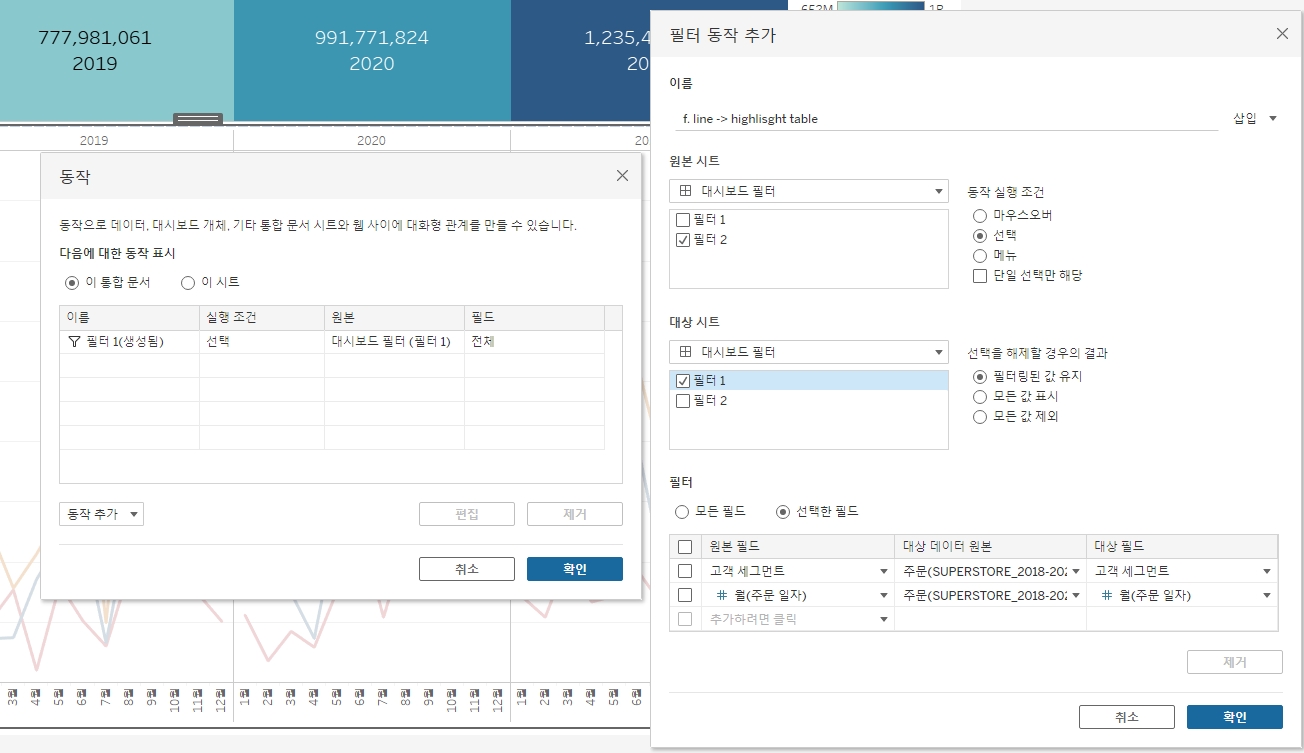Image resolution: width=1304 pixels, height=753 pixels.
Task: Edit the action name input field
Action: point(944,118)
